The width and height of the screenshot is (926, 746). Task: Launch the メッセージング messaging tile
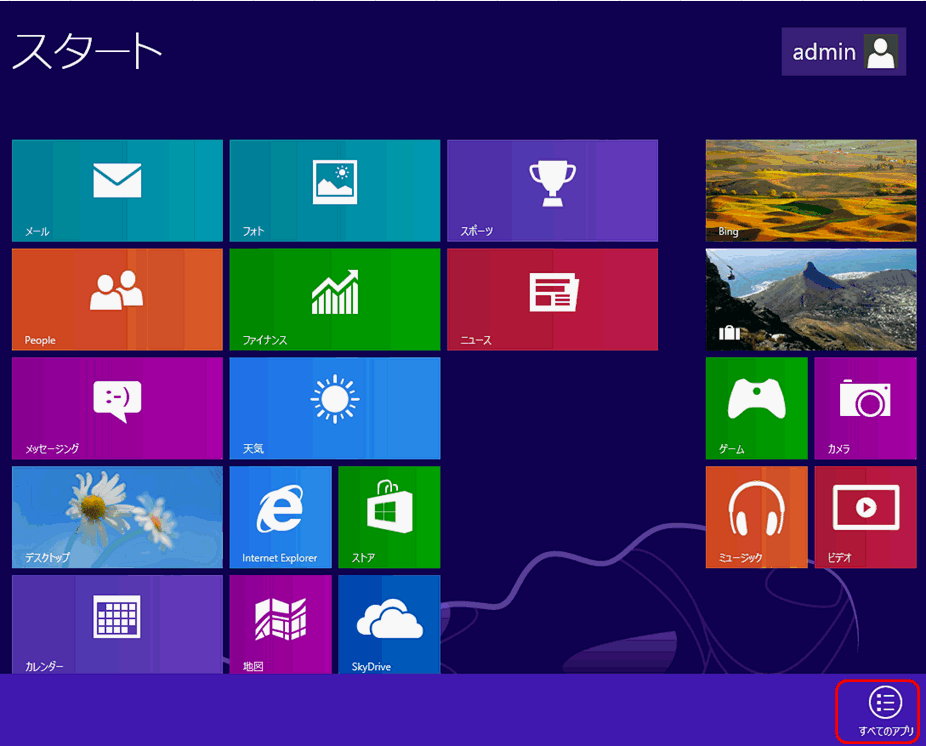(117, 408)
